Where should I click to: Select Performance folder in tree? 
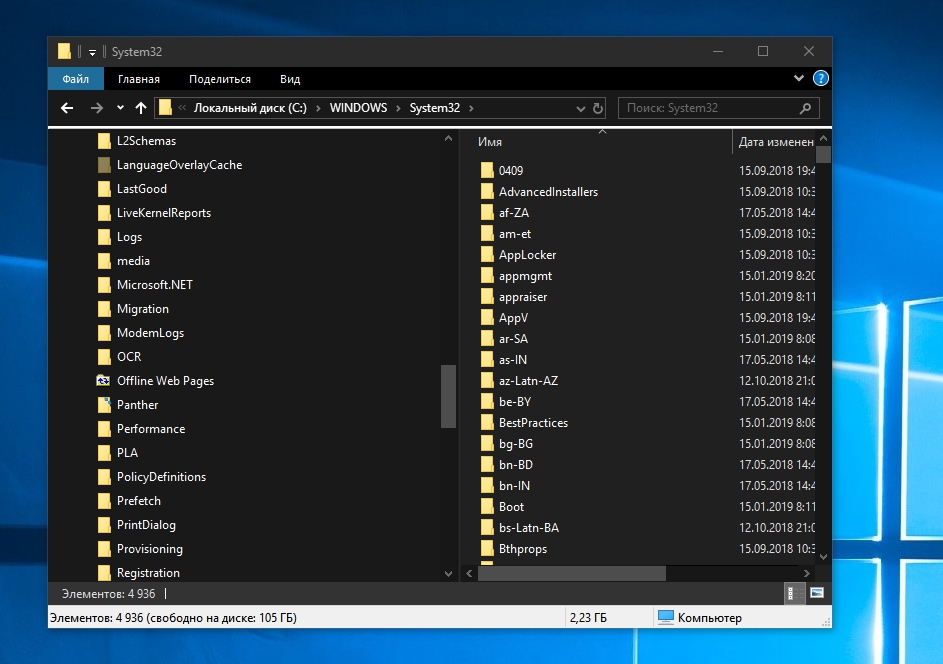(x=151, y=429)
